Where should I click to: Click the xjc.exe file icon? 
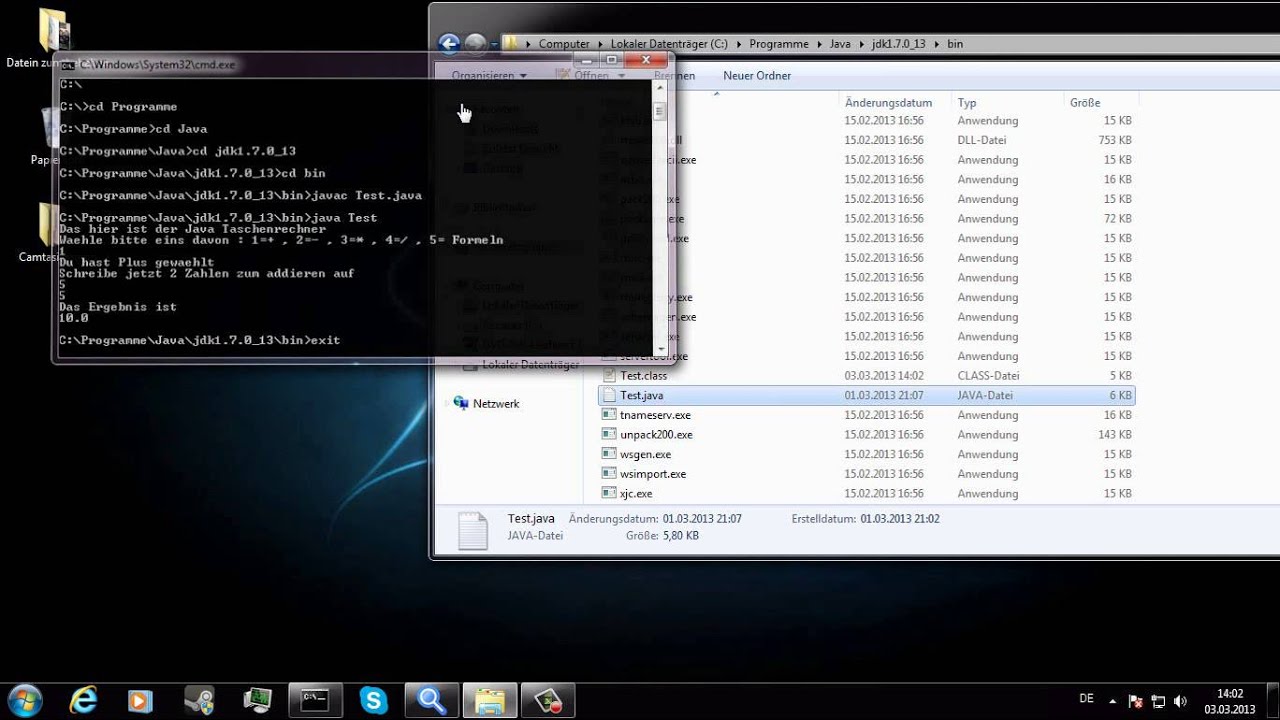pyautogui.click(x=608, y=493)
